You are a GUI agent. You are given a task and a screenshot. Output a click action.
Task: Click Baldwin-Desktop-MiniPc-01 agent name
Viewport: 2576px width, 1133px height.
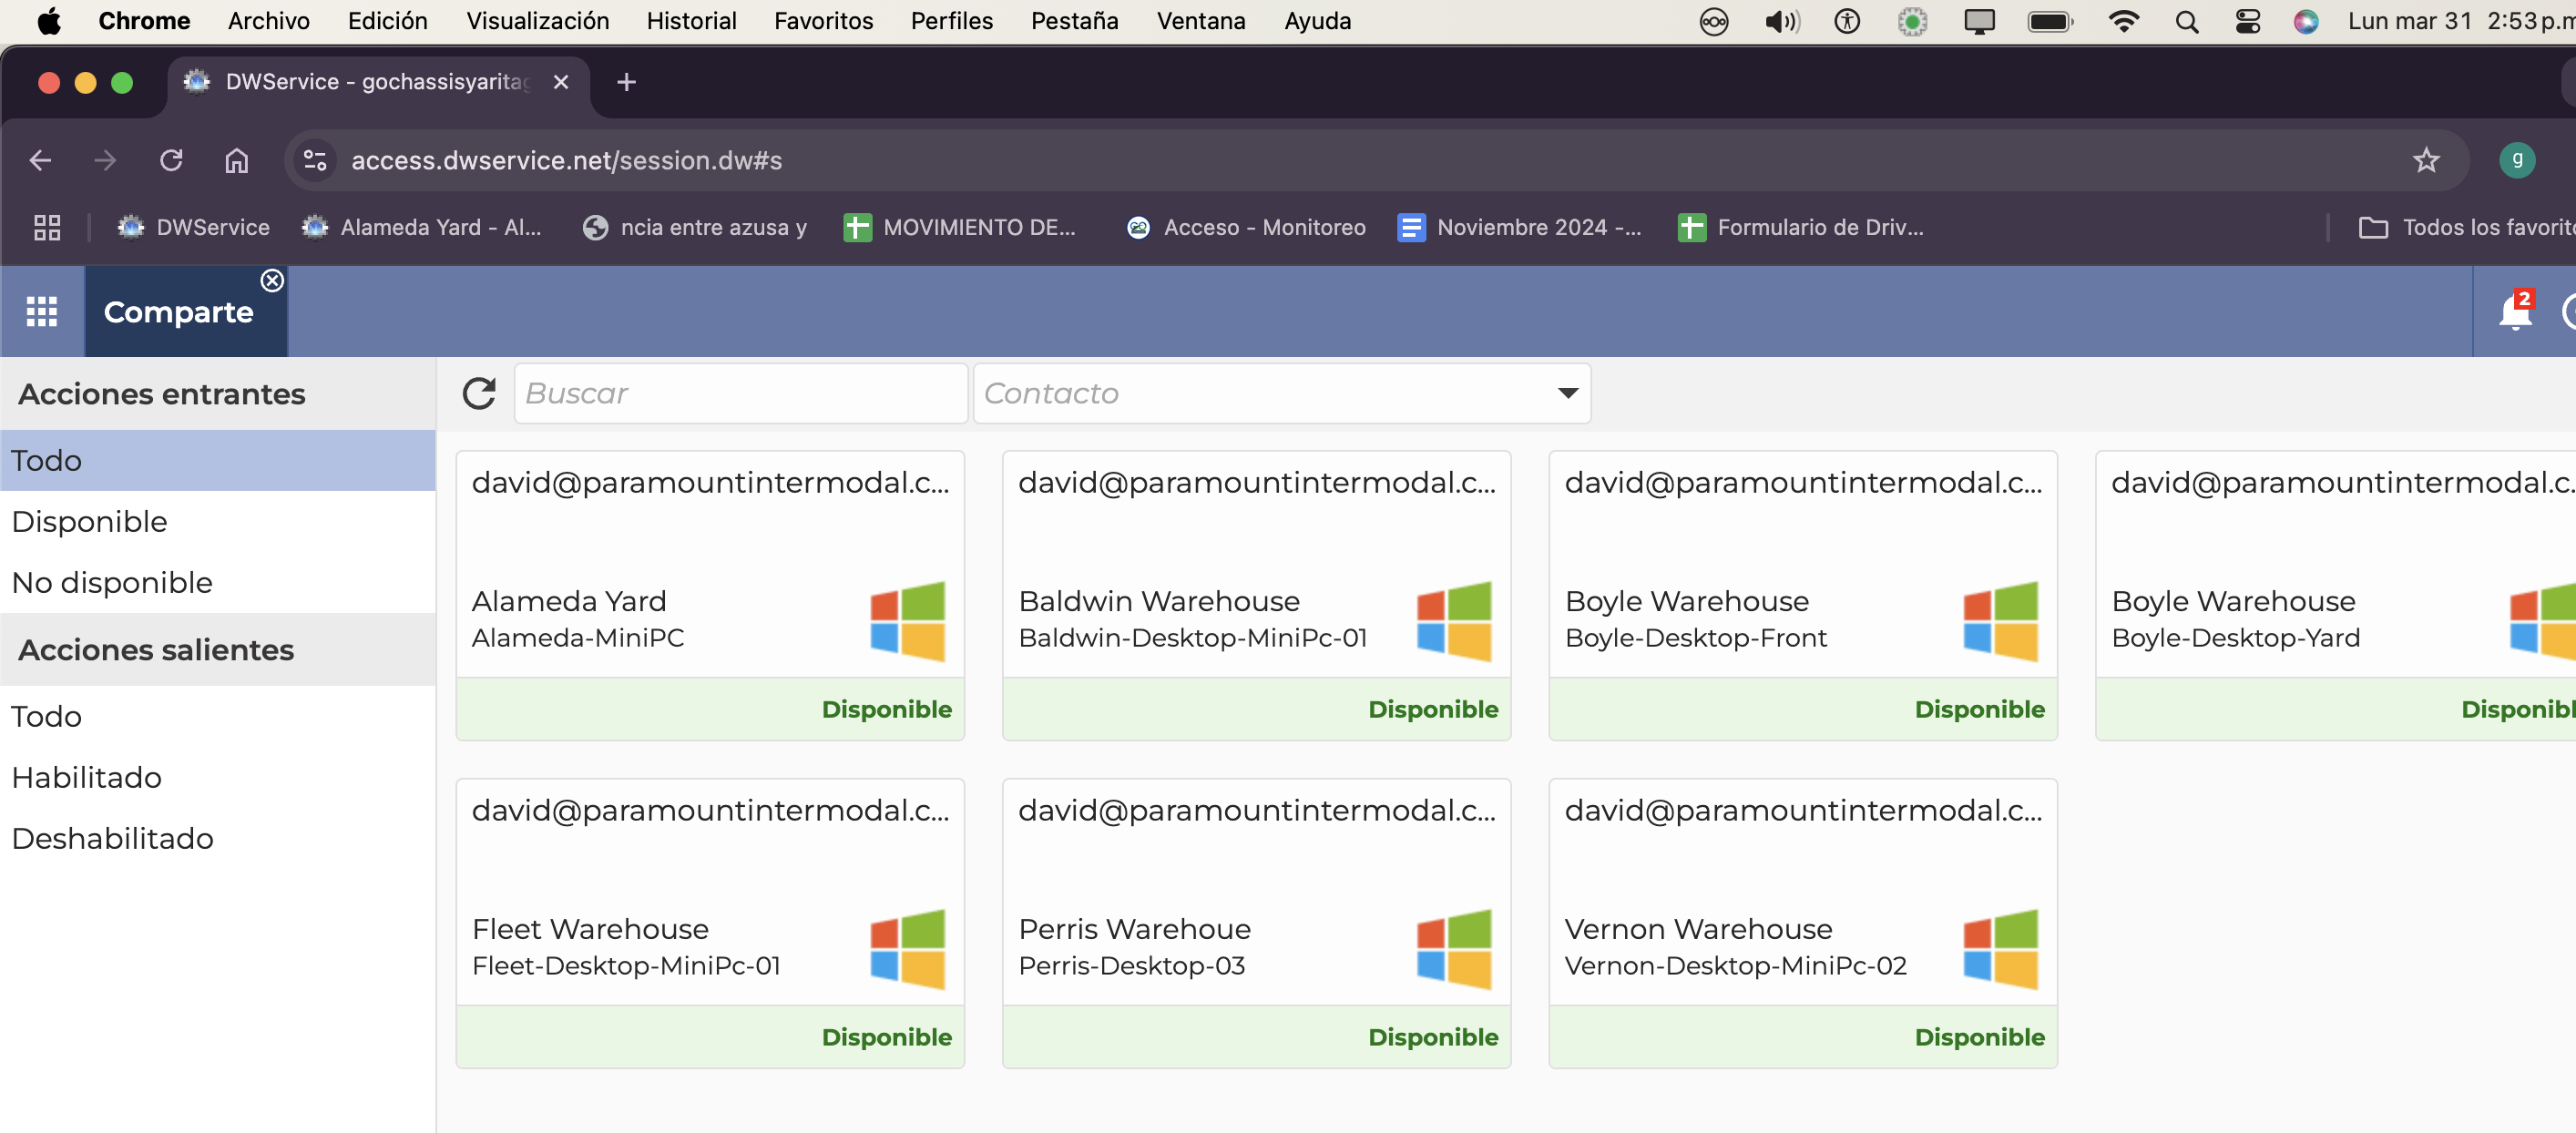click(1192, 637)
